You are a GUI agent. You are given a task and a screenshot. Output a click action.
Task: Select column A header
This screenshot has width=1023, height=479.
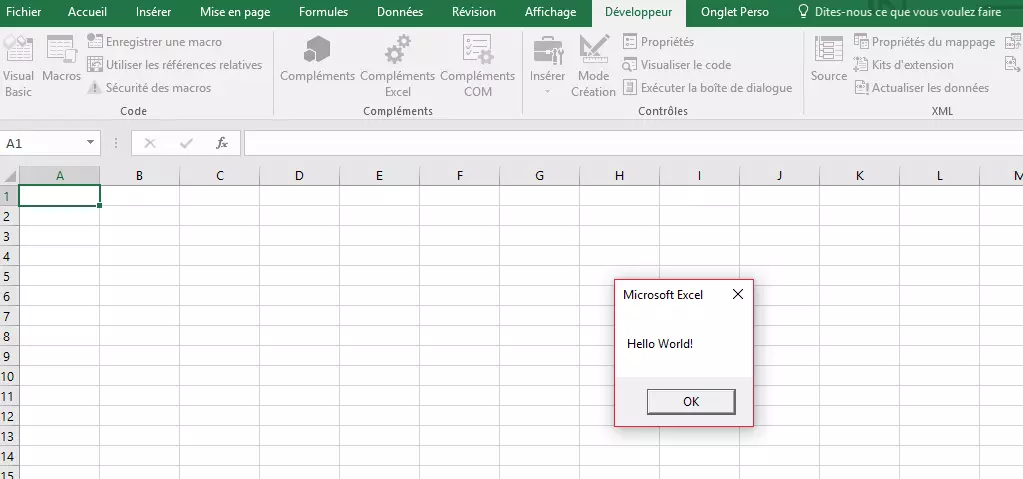pyautogui.click(x=59, y=176)
